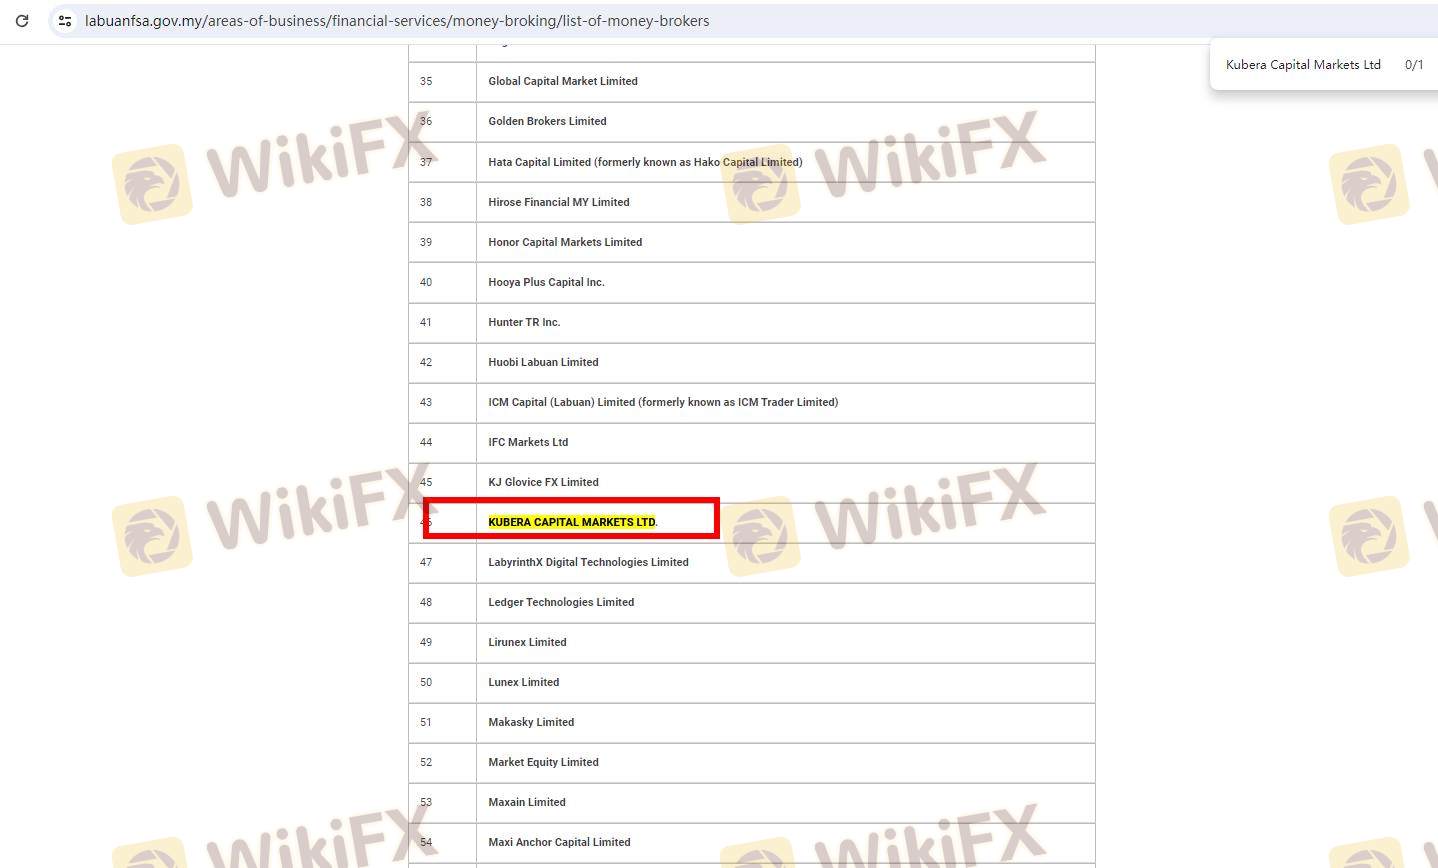Image resolution: width=1438 pixels, height=868 pixels.
Task: Open the site information icon in address bar
Action: [x=65, y=20]
